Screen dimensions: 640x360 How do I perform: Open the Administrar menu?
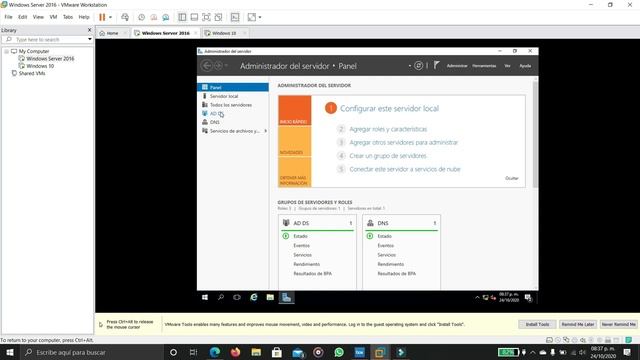pyautogui.click(x=457, y=66)
